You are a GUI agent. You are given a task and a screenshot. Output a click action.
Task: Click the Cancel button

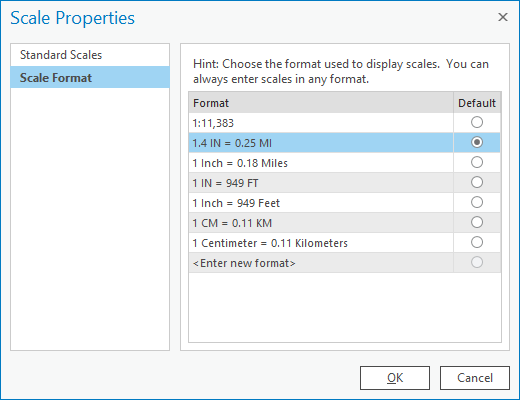[475, 378]
